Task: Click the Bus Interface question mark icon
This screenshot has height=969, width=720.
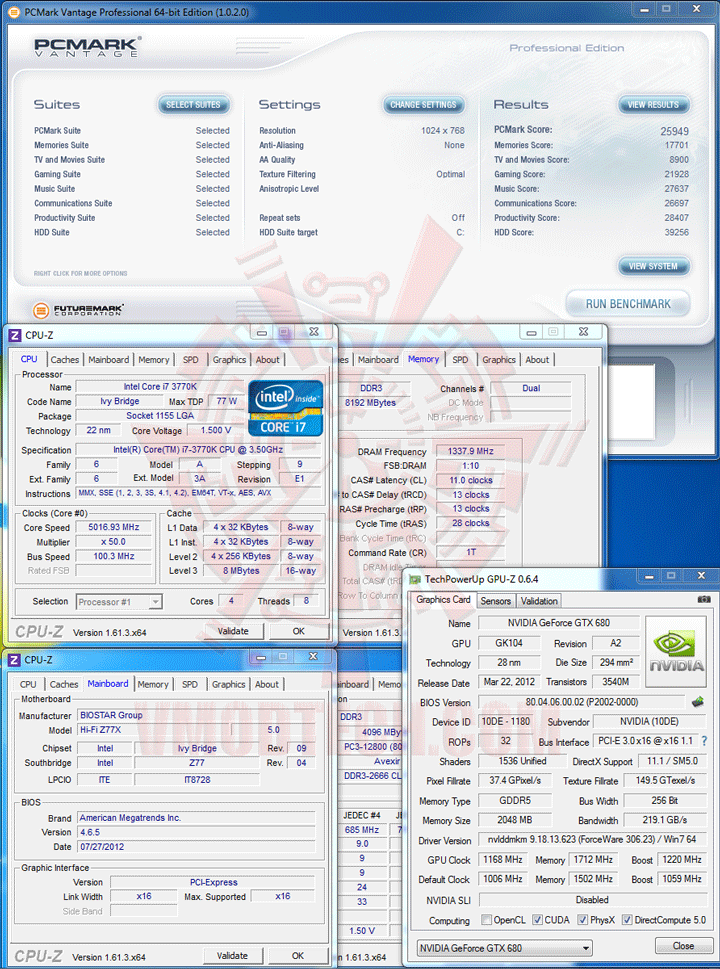Action: coord(704,740)
